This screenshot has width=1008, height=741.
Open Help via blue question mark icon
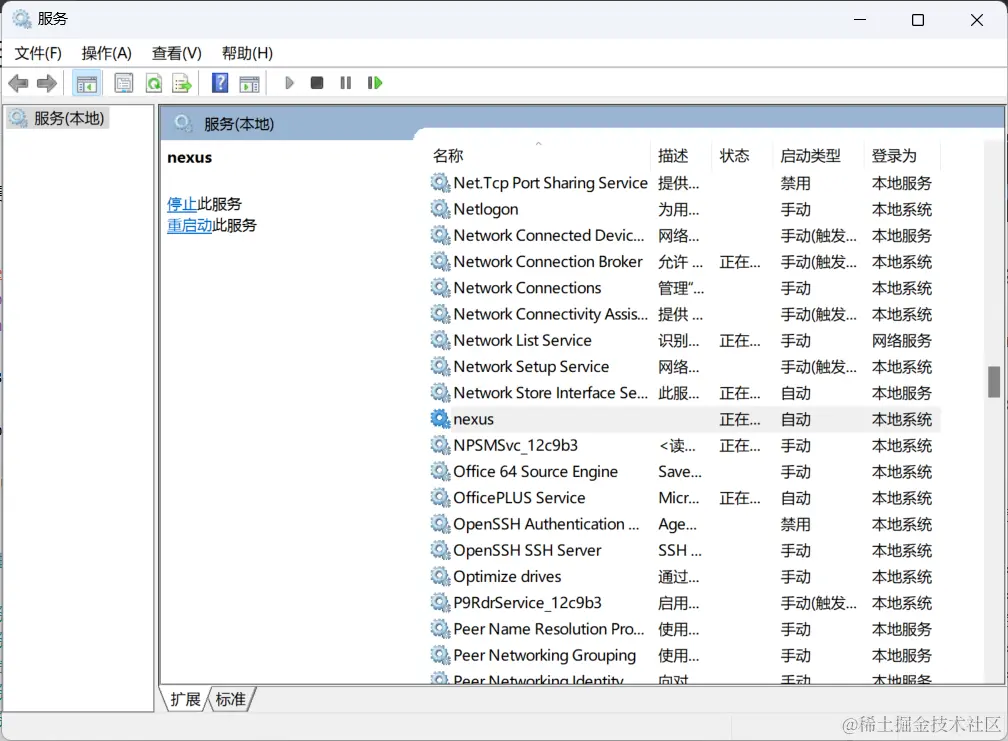point(220,83)
